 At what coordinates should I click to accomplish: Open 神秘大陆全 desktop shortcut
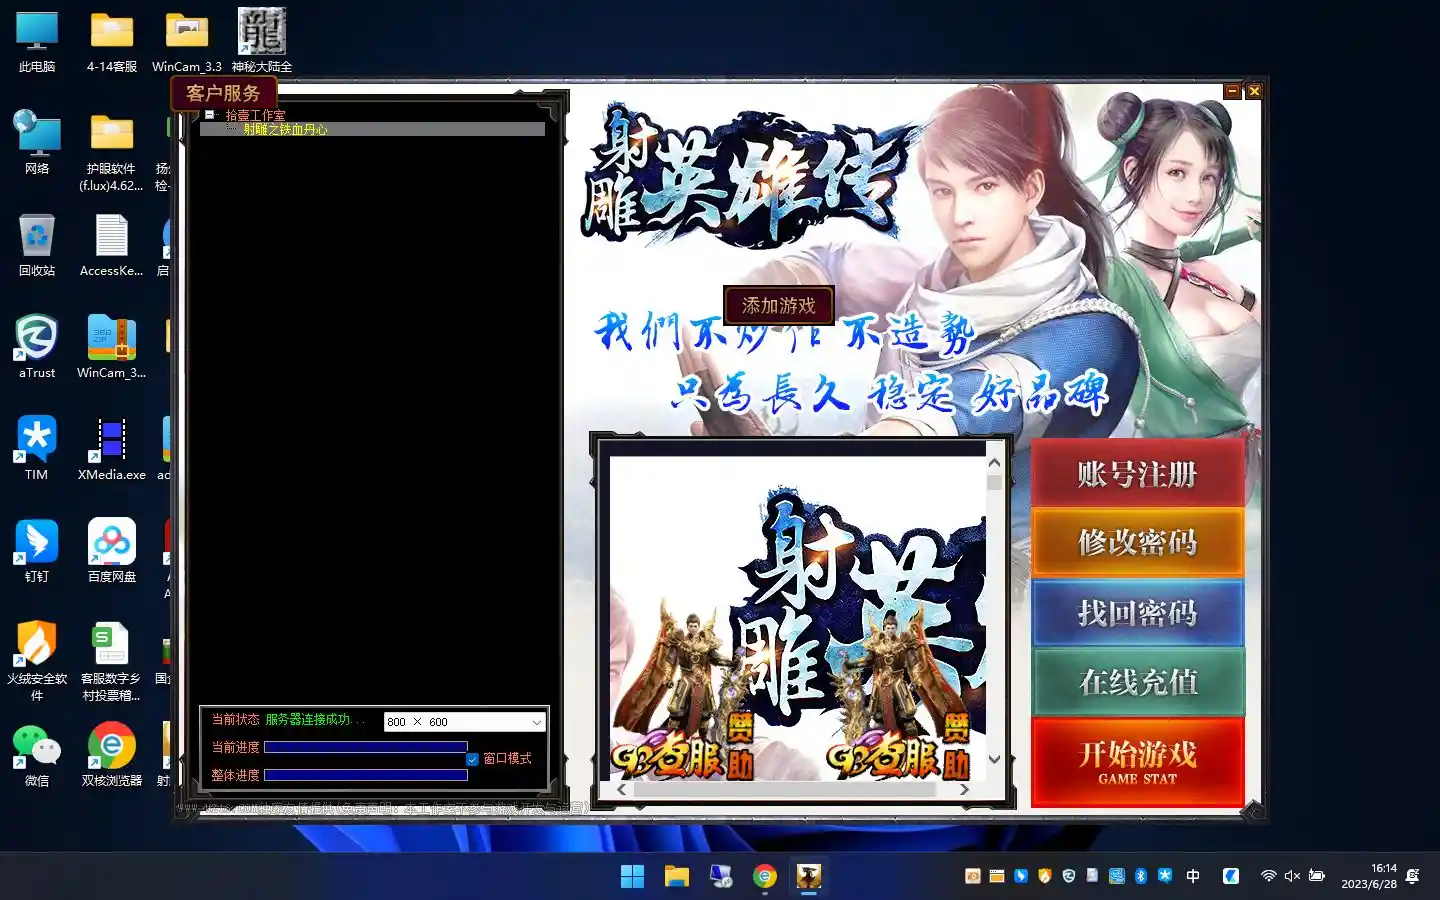[262, 42]
